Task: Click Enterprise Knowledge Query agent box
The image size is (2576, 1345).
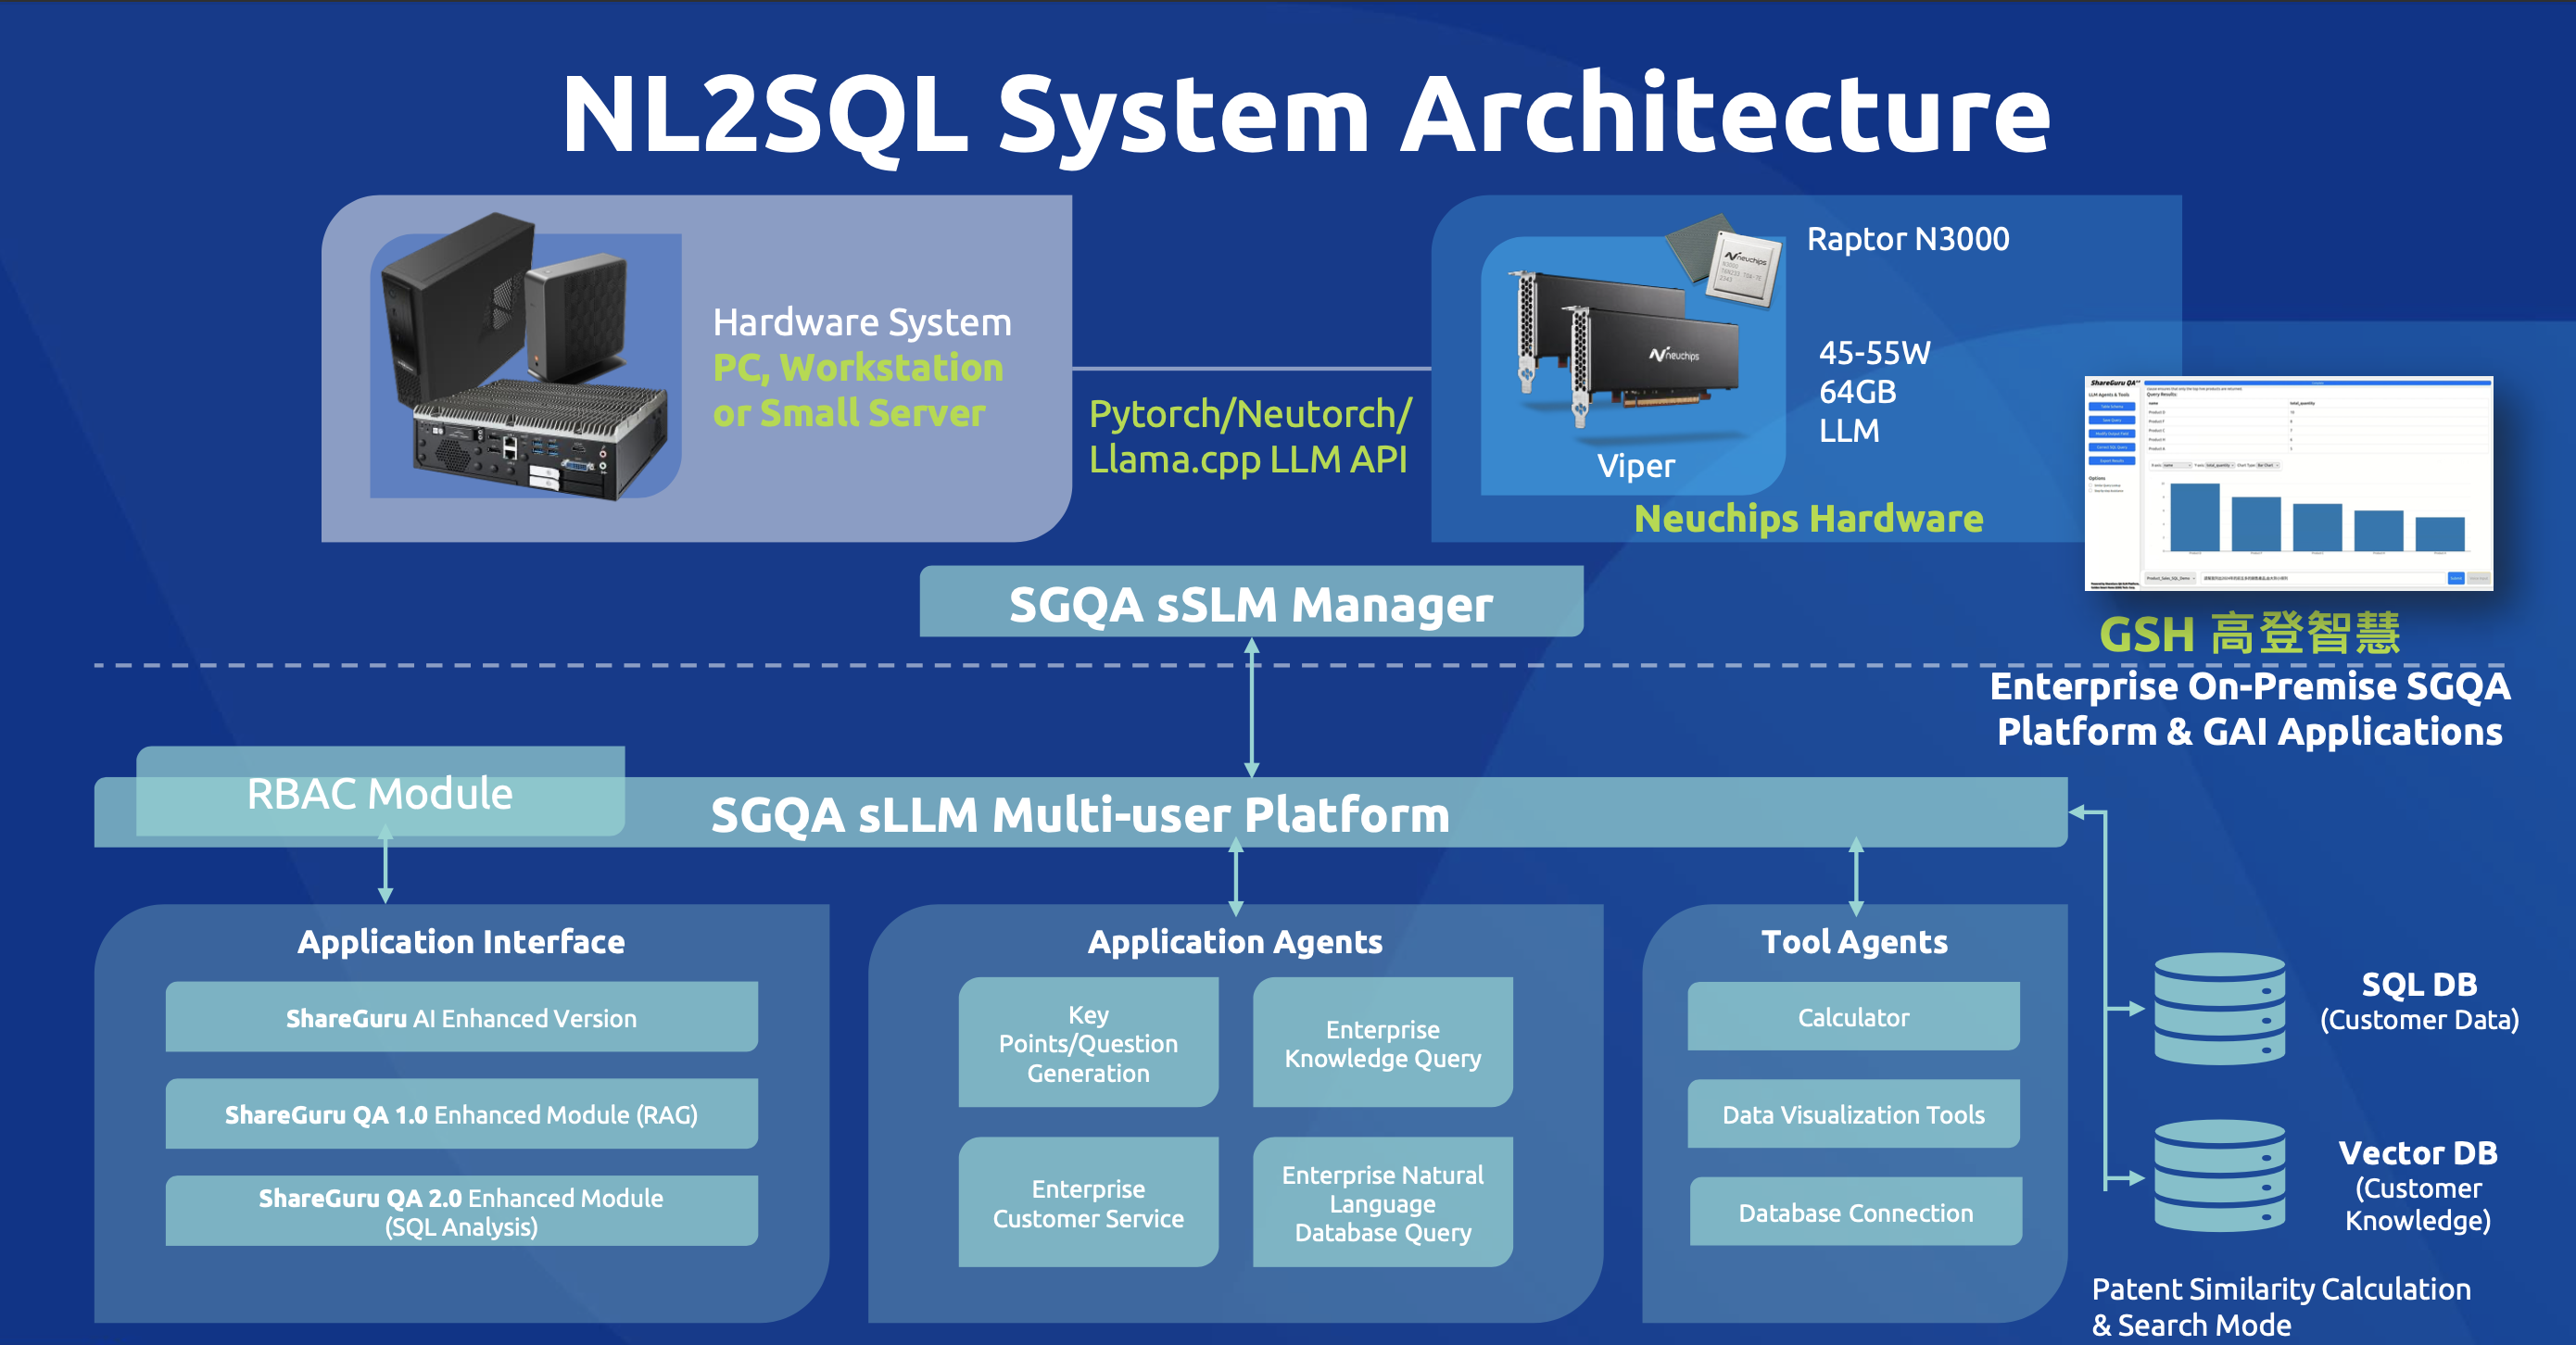Action: coord(1382,1042)
